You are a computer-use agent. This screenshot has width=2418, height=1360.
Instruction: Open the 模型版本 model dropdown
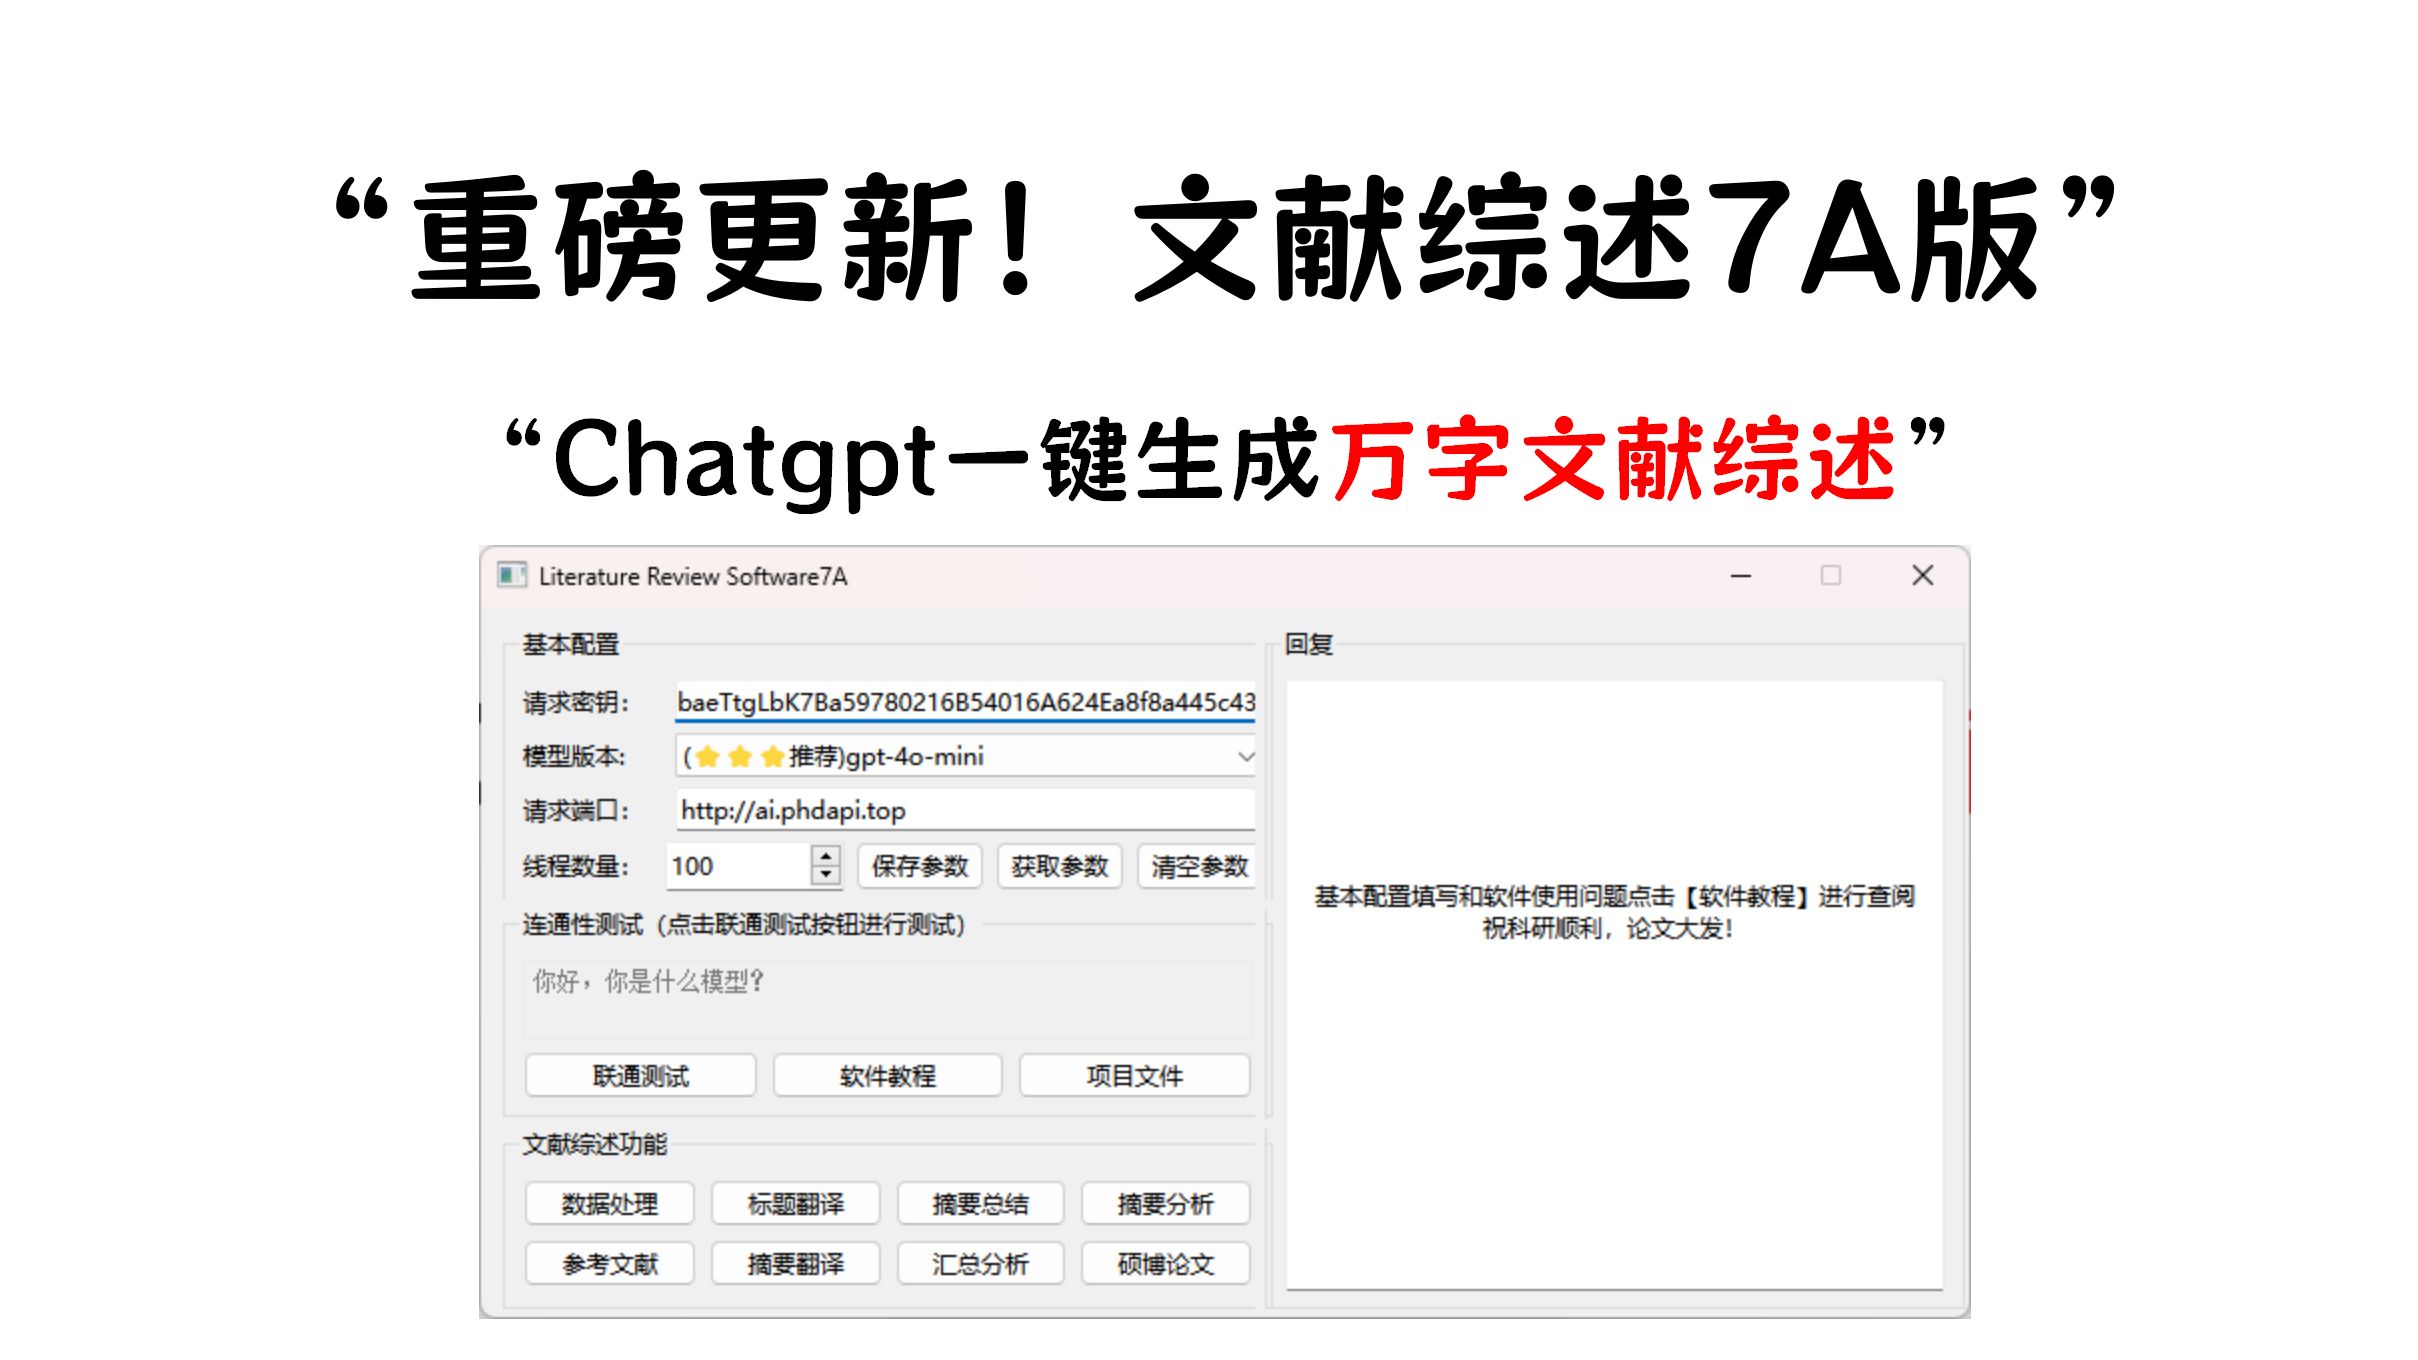click(965, 756)
